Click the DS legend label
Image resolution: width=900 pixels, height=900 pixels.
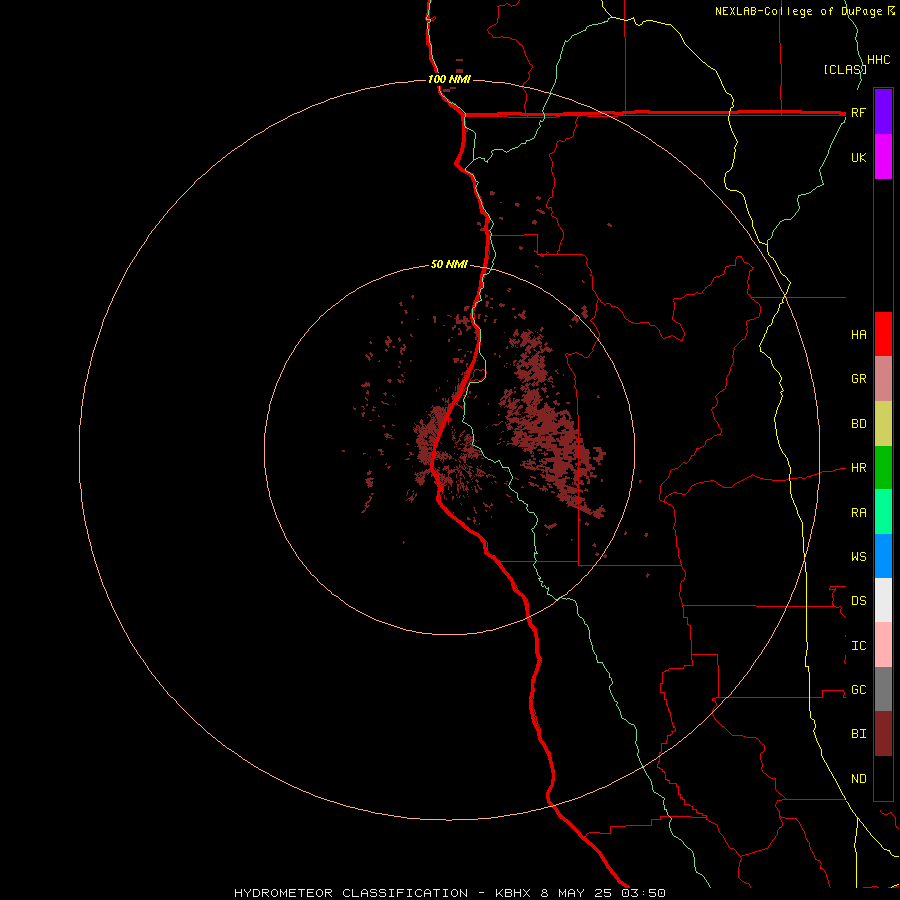click(859, 600)
